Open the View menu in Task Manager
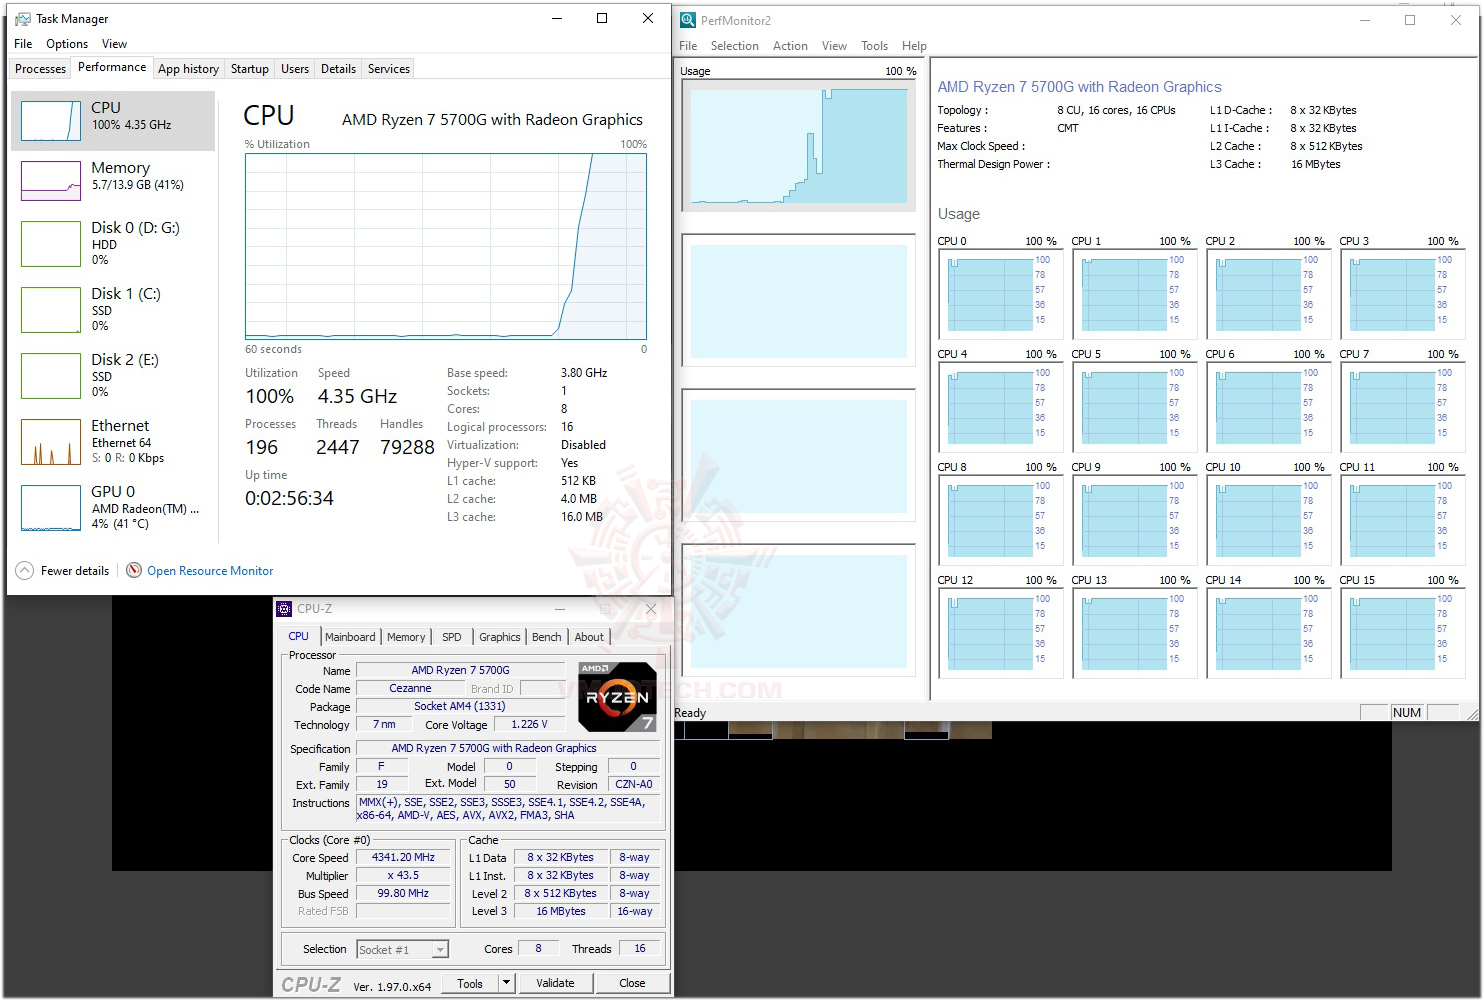This screenshot has width=1484, height=1001. point(114,44)
